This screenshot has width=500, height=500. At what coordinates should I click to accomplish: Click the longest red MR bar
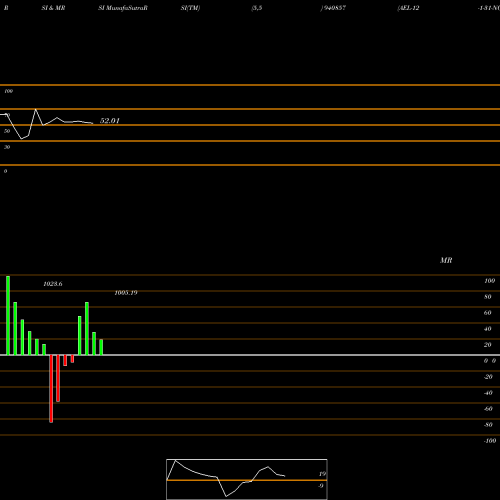tap(51, 389)
